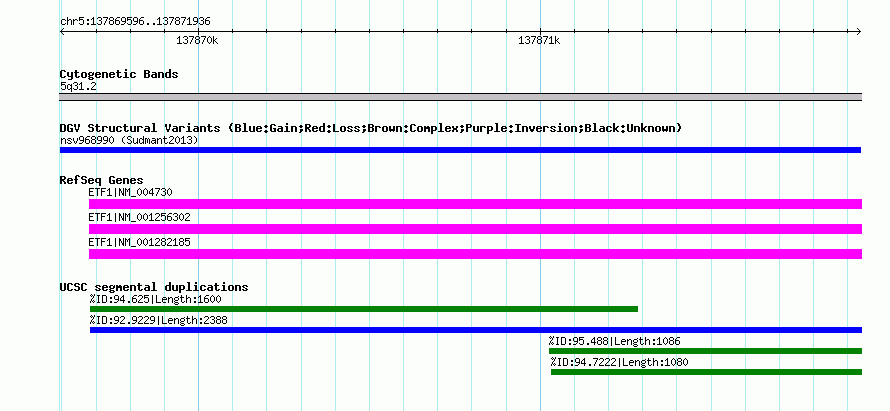Click the %ID:95.488|Length:1086 duplication label
The width and height of the screenshot is (890, 411).
614,341
